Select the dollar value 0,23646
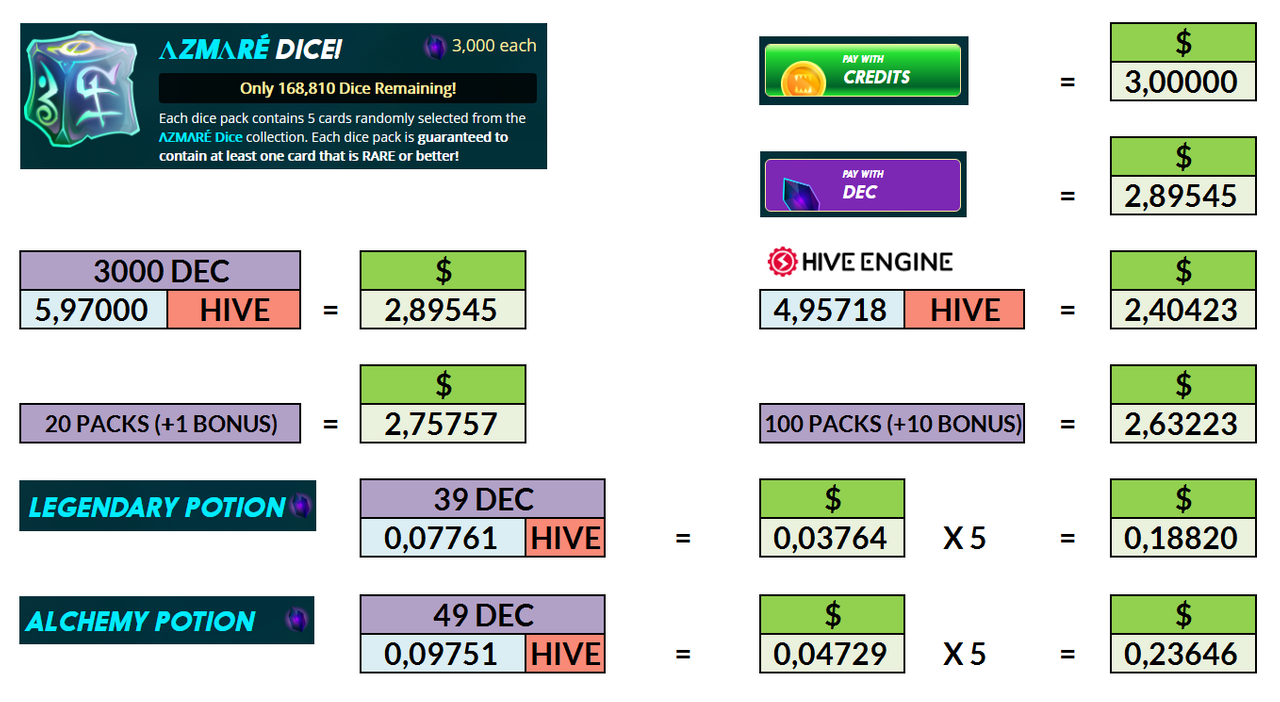Viewport: 1280px width, 702px height. click(x=1183, y=654)
